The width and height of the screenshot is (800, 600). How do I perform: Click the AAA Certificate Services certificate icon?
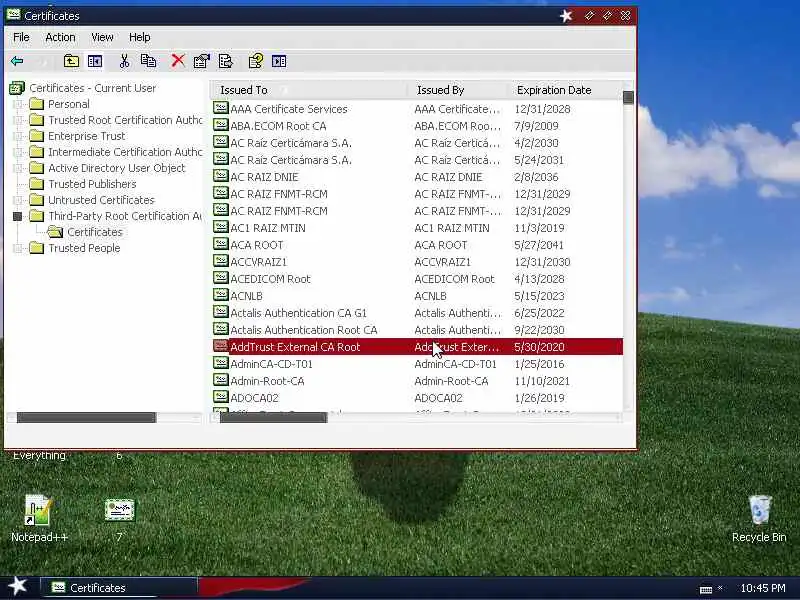(220, 108)
